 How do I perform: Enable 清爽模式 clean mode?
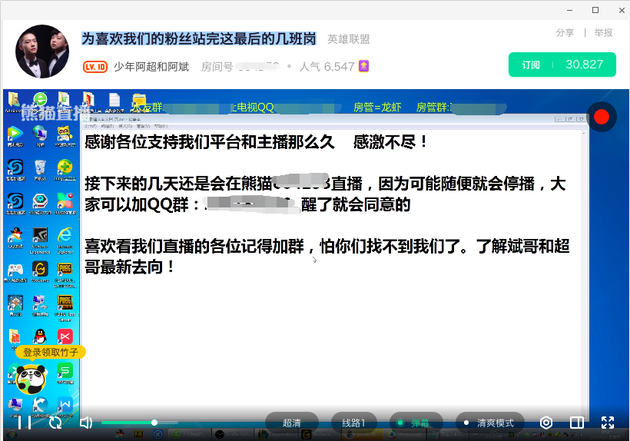coord(489,423)
